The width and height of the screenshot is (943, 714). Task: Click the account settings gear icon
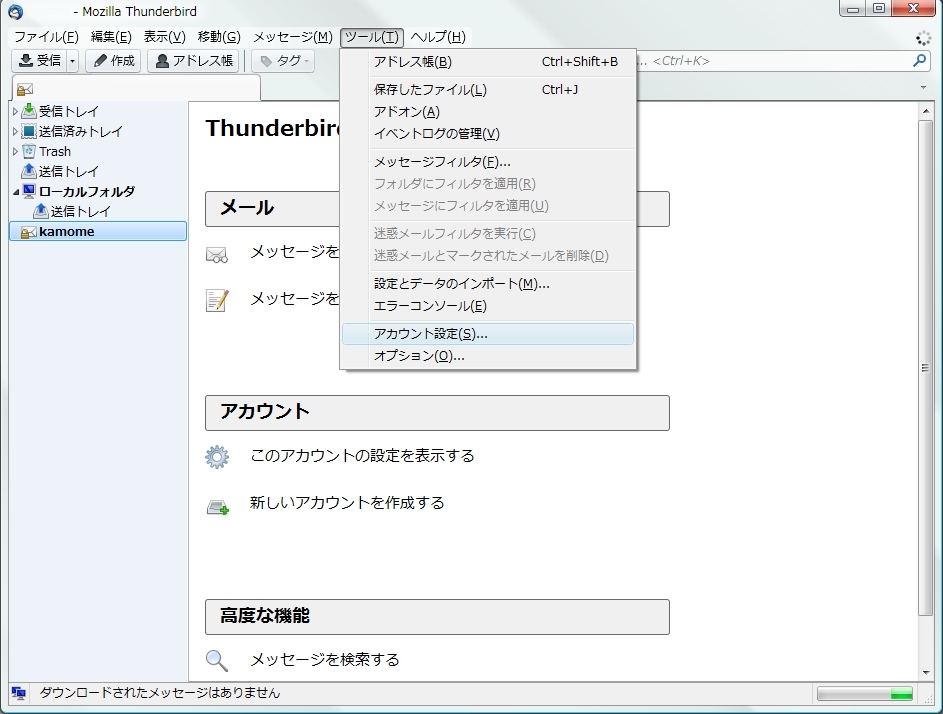click(x=217, y=457)
